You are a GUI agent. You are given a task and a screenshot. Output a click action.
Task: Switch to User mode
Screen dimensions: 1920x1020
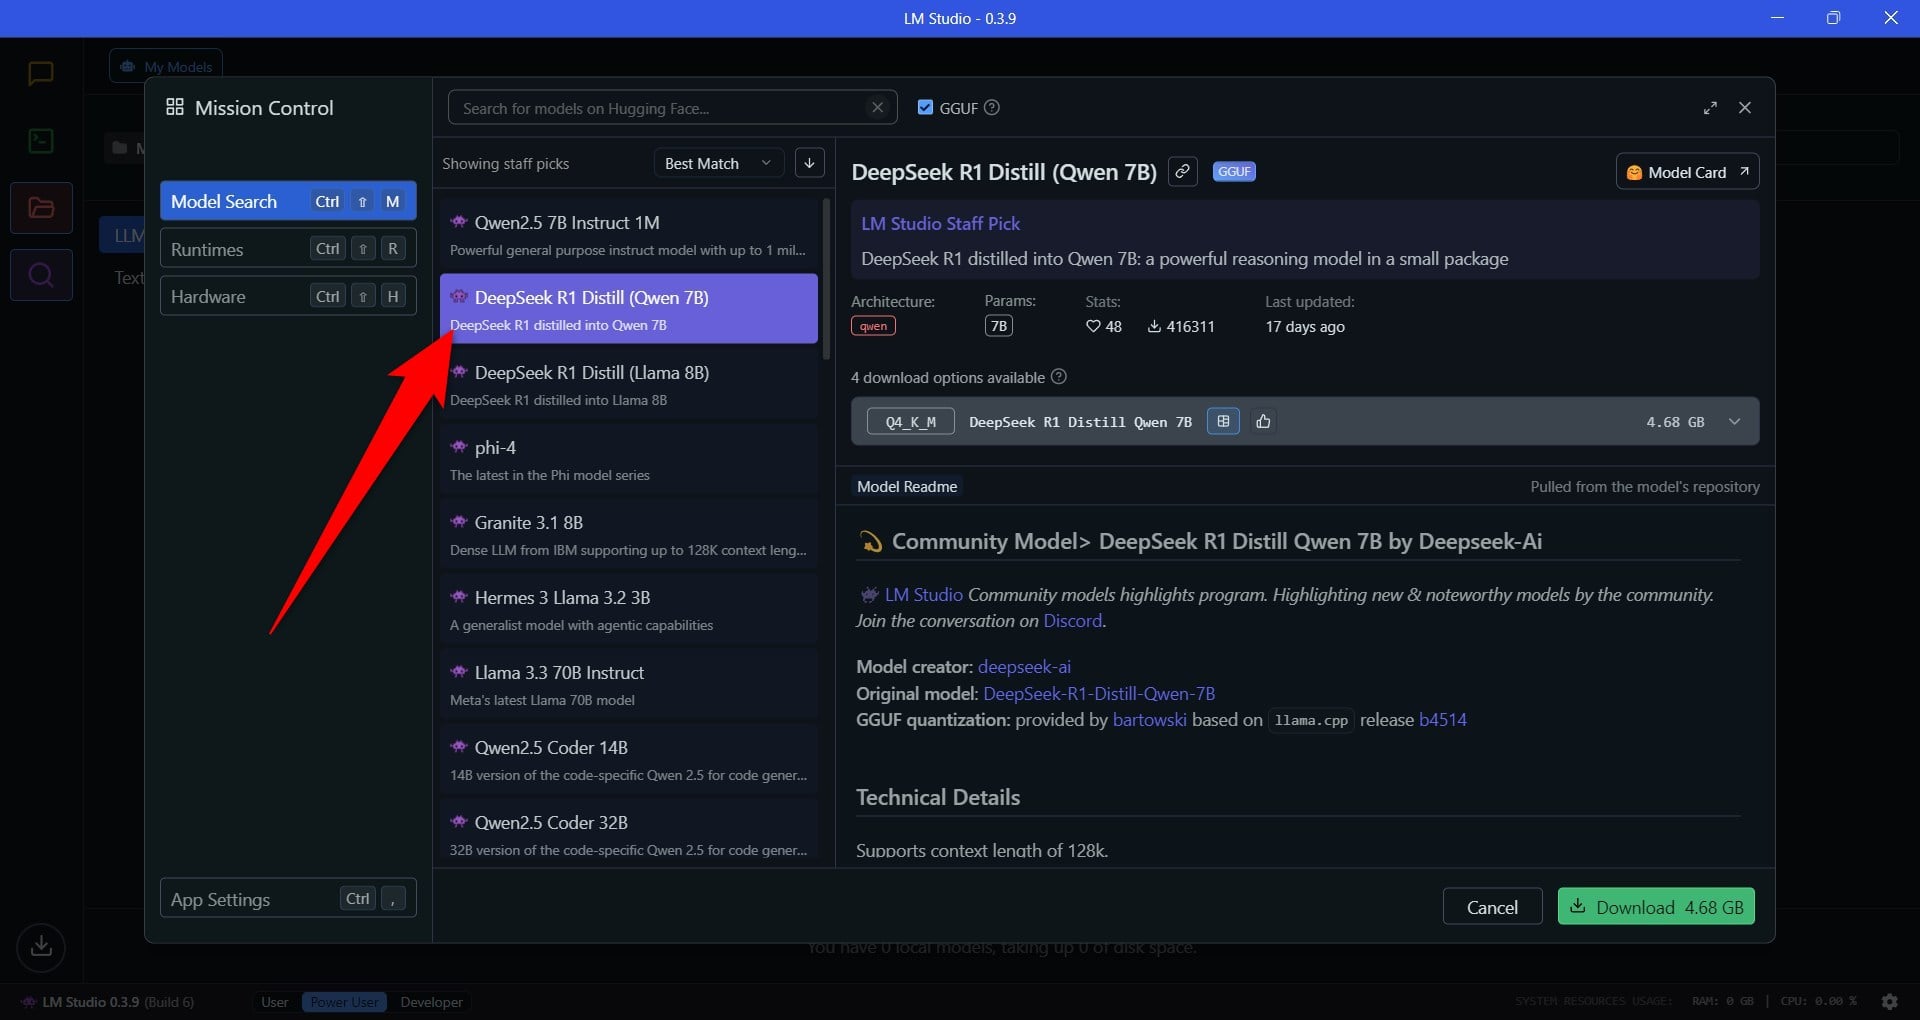274,1002
